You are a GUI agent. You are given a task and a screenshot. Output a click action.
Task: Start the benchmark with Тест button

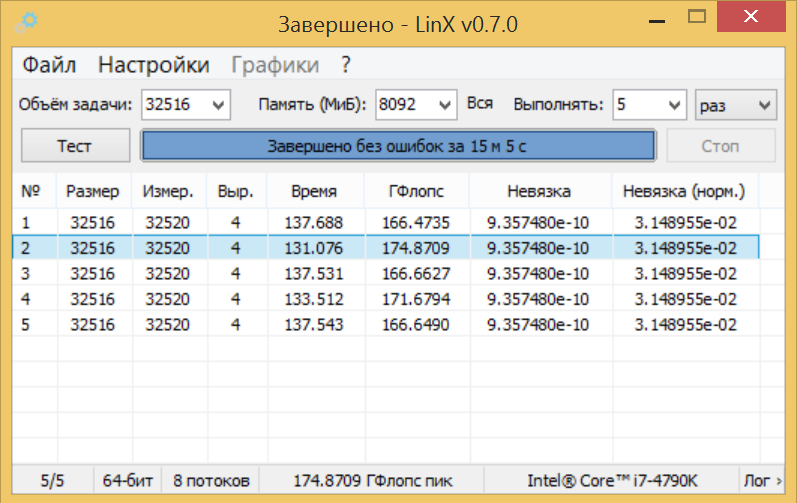pyautogui.click(x=75, y=146)
